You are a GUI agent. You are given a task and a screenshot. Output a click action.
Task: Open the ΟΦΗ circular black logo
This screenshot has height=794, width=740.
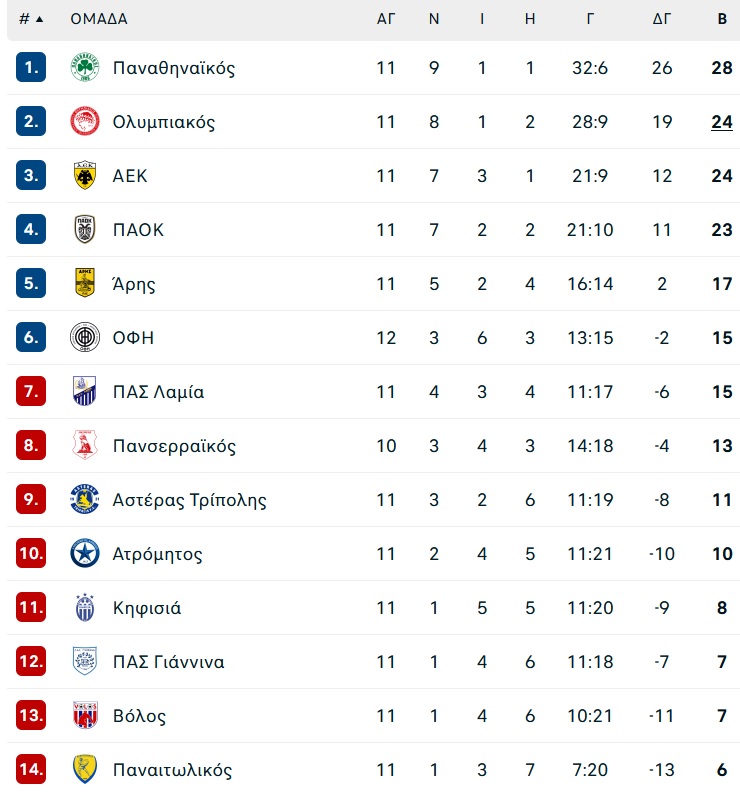tap(85, 337)
